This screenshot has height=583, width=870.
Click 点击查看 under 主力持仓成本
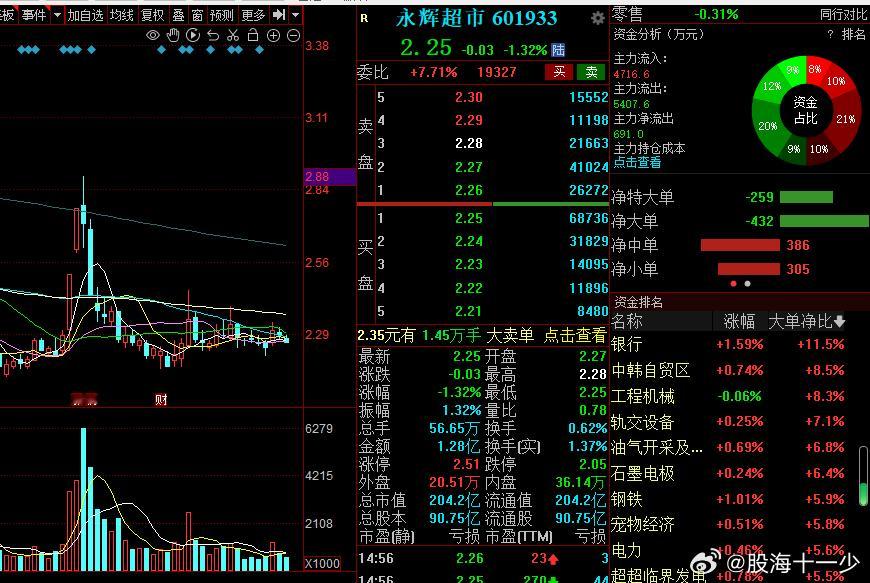pyautogui.click(x=637, y=163)
